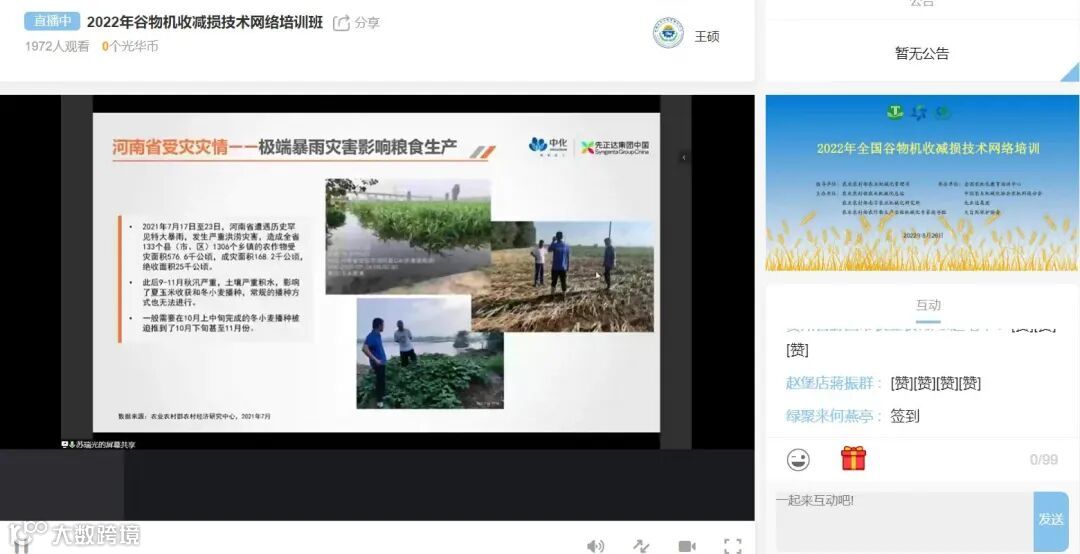This screenshot has height=554, width=1080.
Task: Click the 苏瑞光的屏幕共享 screen-share label
Action: click(x=98, y=444)
